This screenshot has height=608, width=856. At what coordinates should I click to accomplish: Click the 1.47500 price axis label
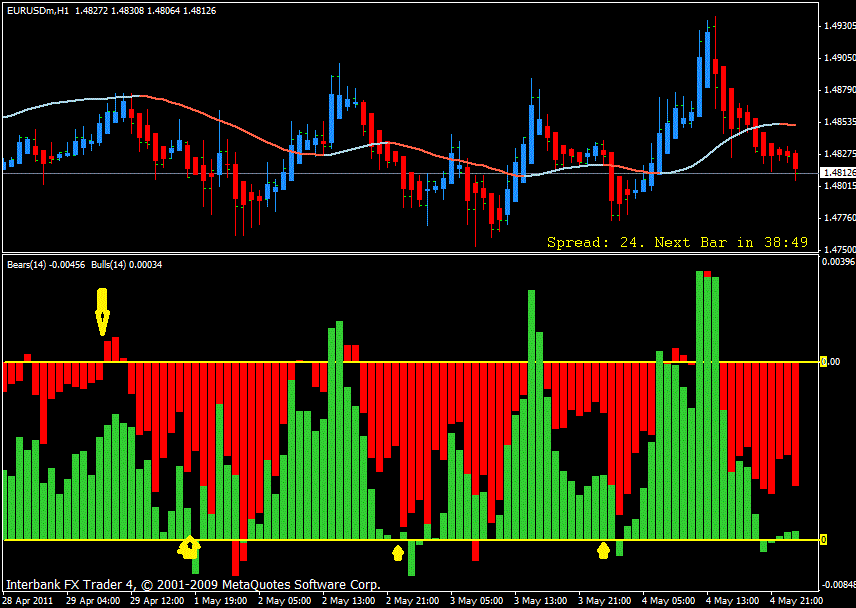840,249
